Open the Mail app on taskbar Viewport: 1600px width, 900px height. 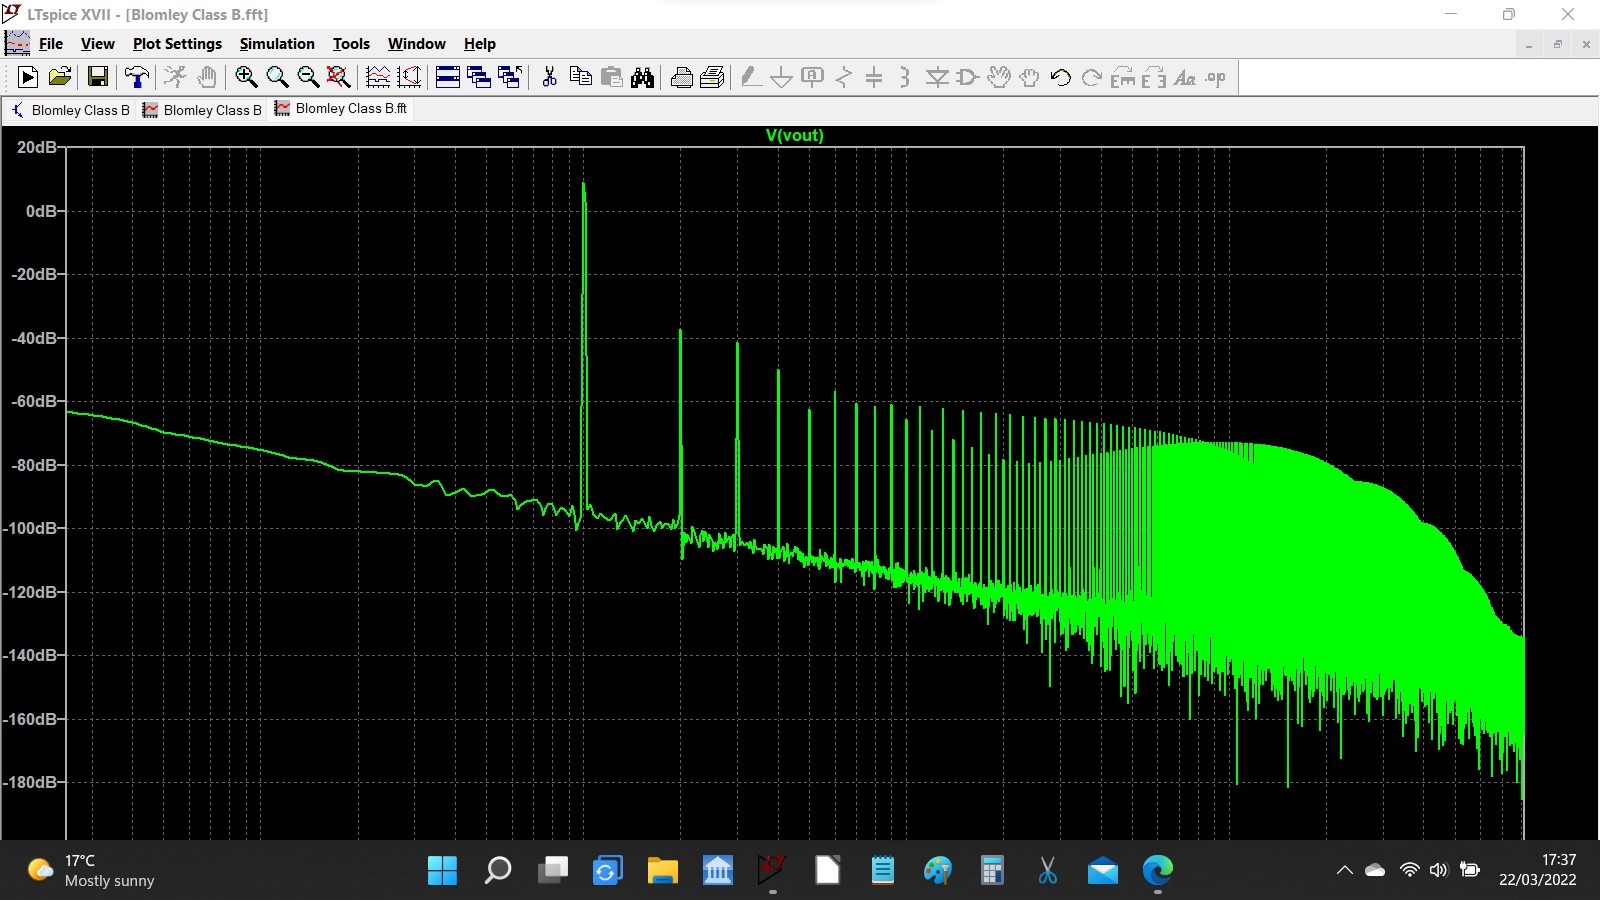1103,870
